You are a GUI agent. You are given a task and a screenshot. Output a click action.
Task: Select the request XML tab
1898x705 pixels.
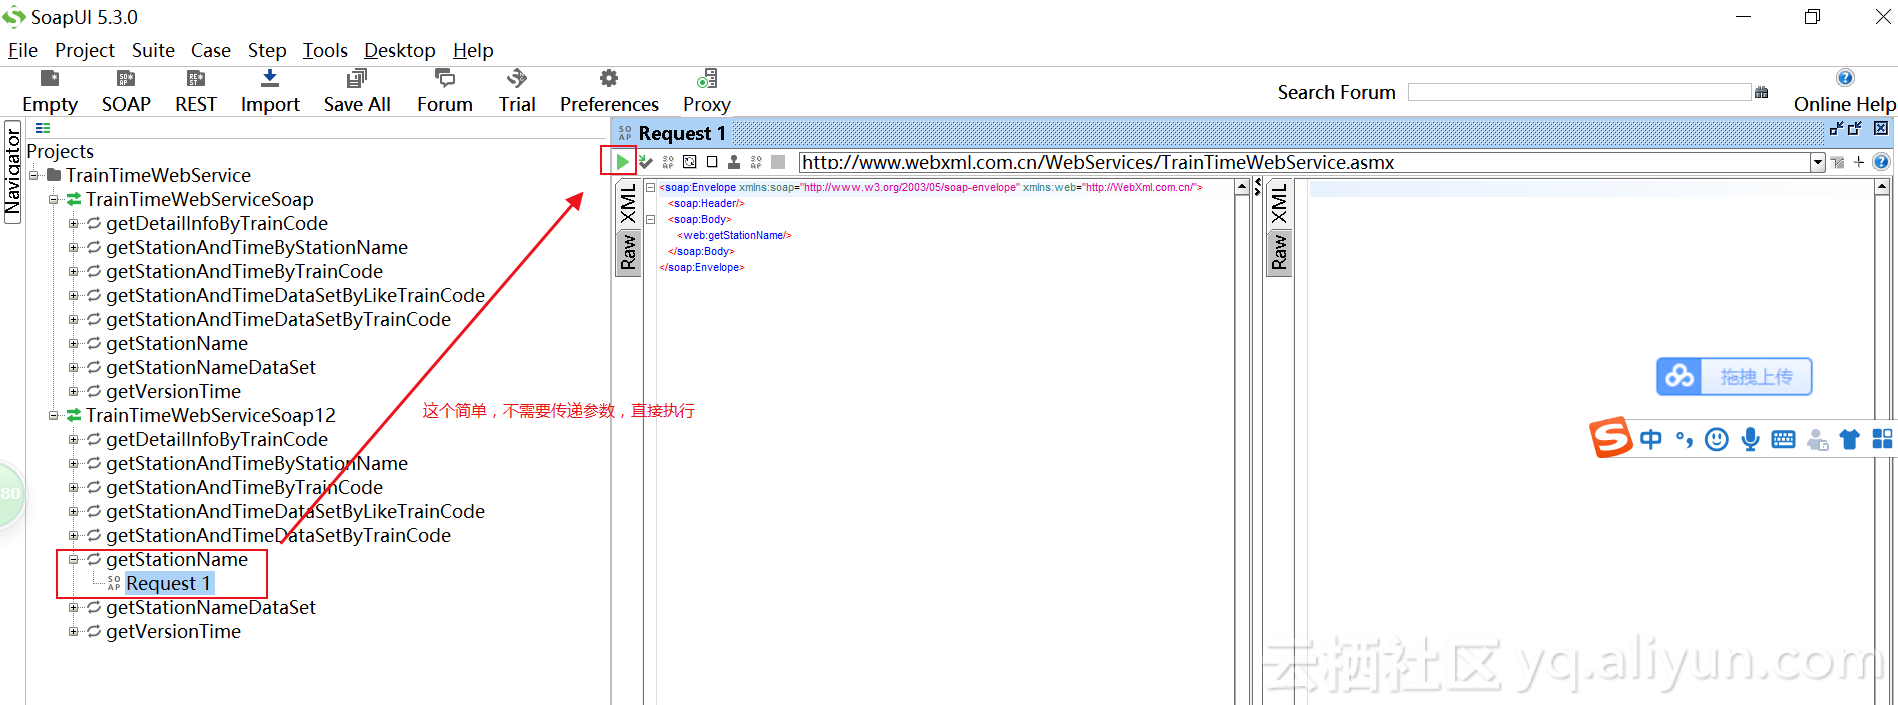coord(628,204)
